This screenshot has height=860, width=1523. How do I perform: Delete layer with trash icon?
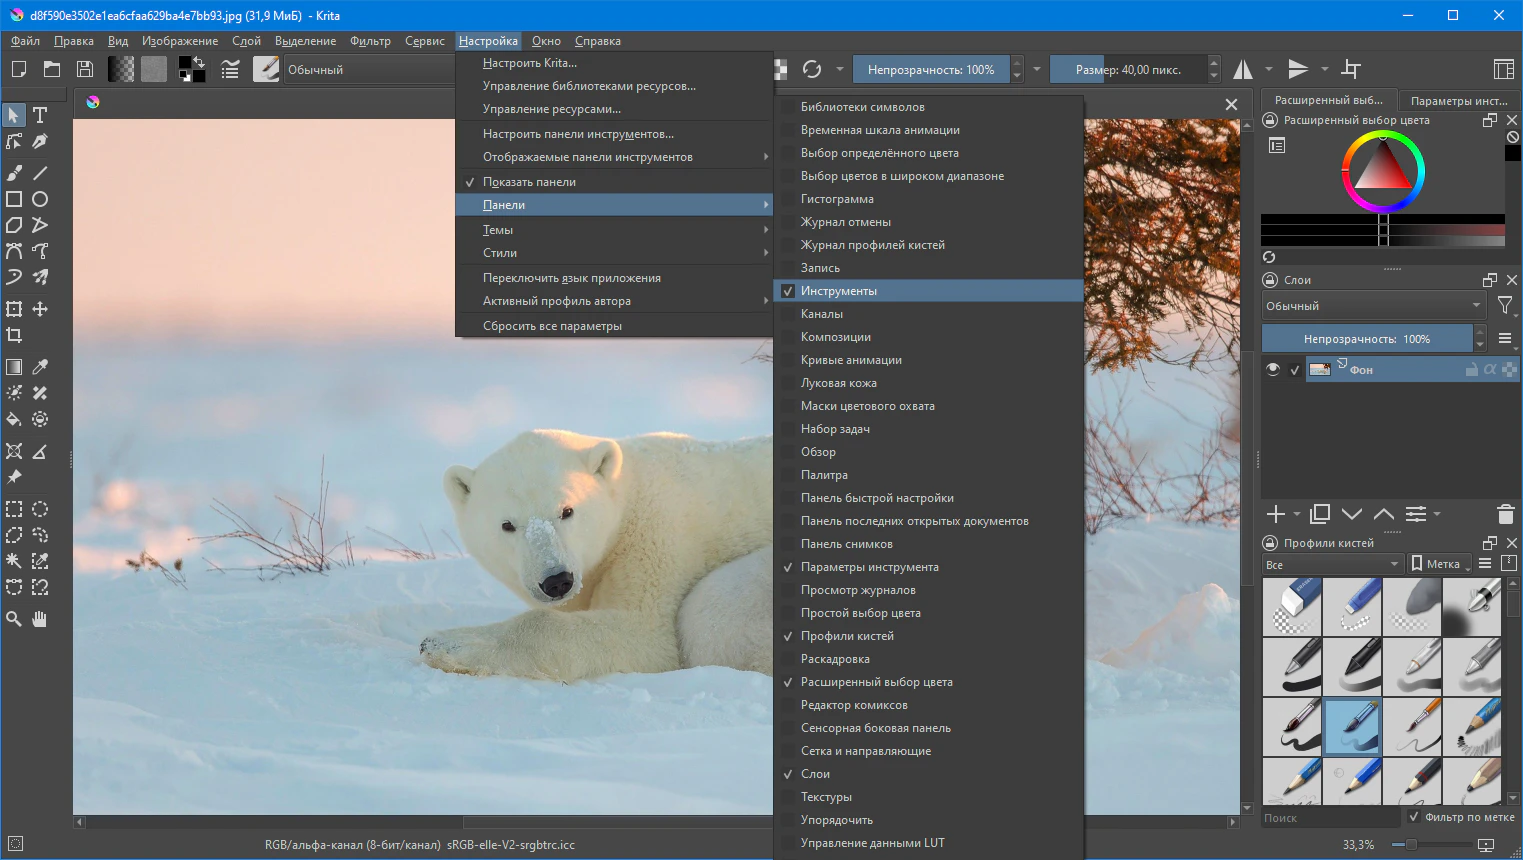[x=1505, y=514]
